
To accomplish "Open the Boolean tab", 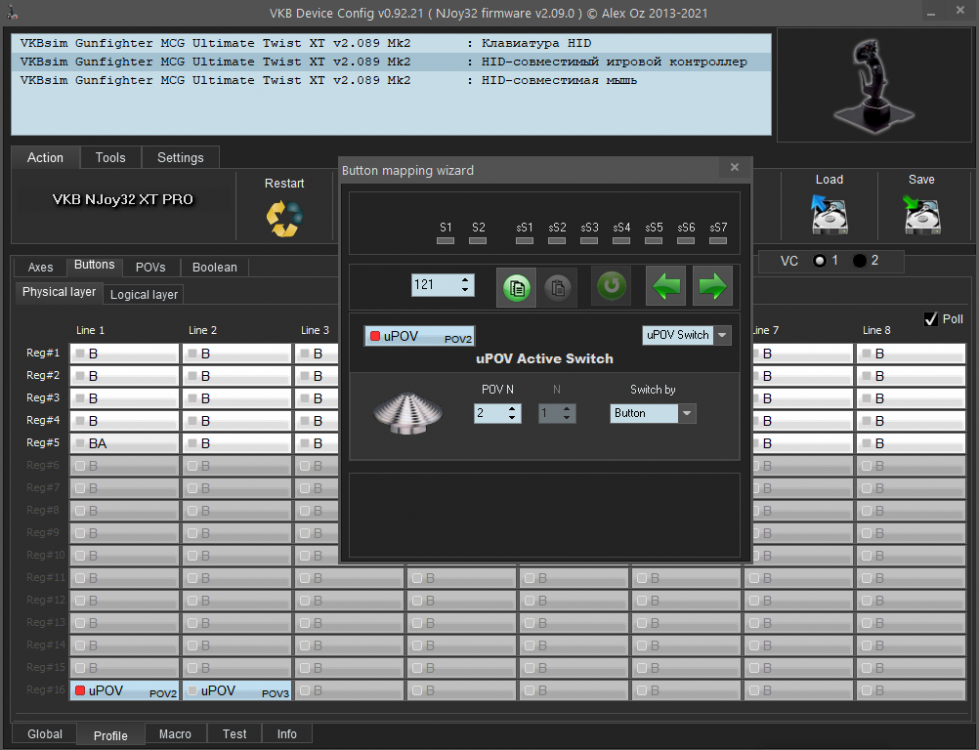I will coord(215,267).
